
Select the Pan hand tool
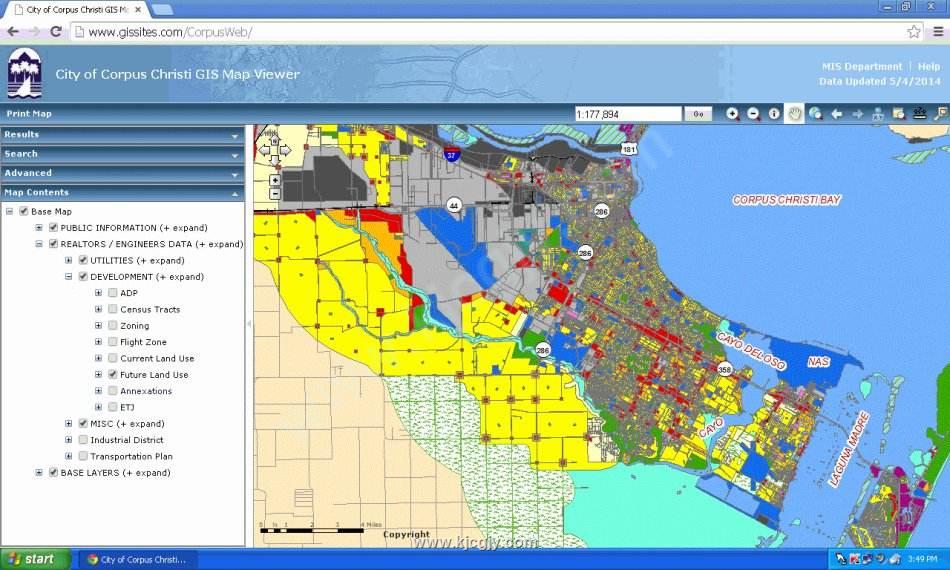click(795, 114)
